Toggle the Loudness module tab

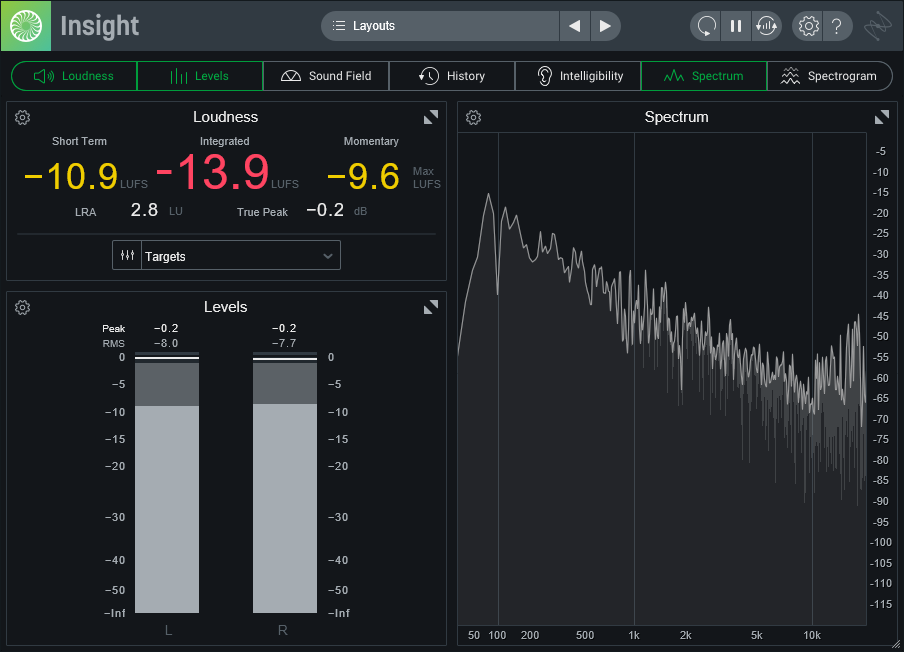click(x=74, y=76)
